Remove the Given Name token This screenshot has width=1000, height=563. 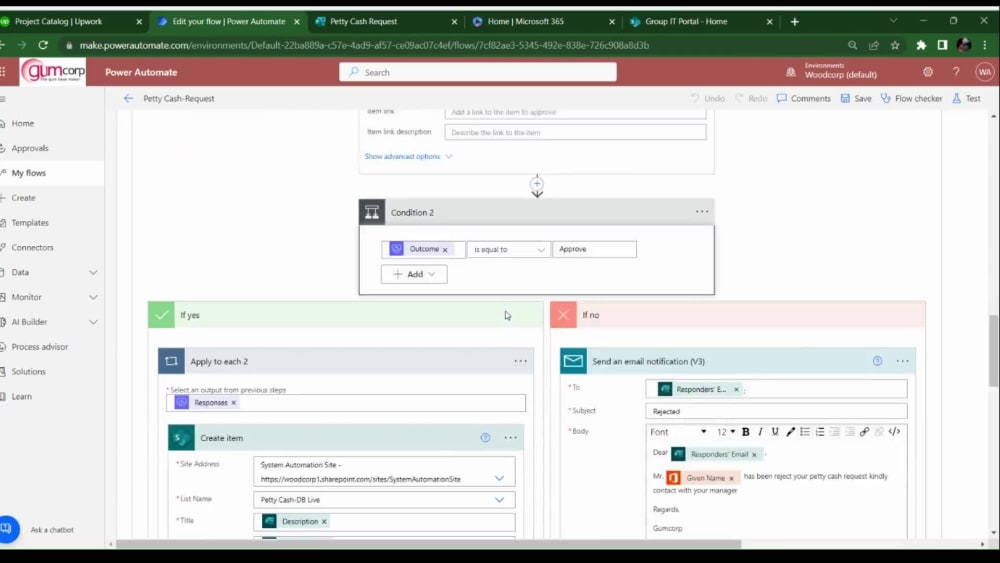(732, 478)
